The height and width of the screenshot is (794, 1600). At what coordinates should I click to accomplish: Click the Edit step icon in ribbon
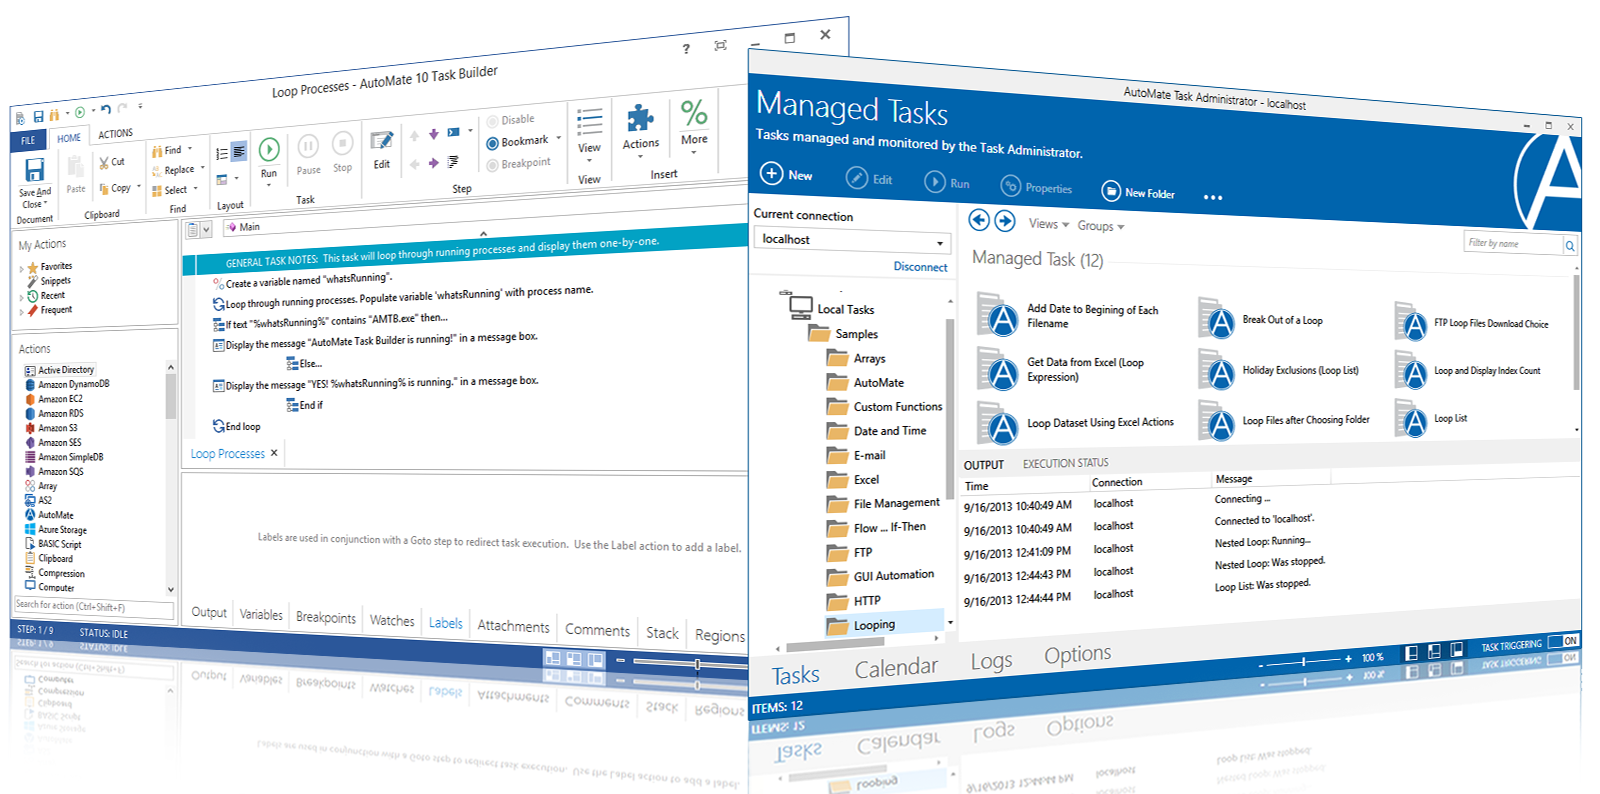382,143
